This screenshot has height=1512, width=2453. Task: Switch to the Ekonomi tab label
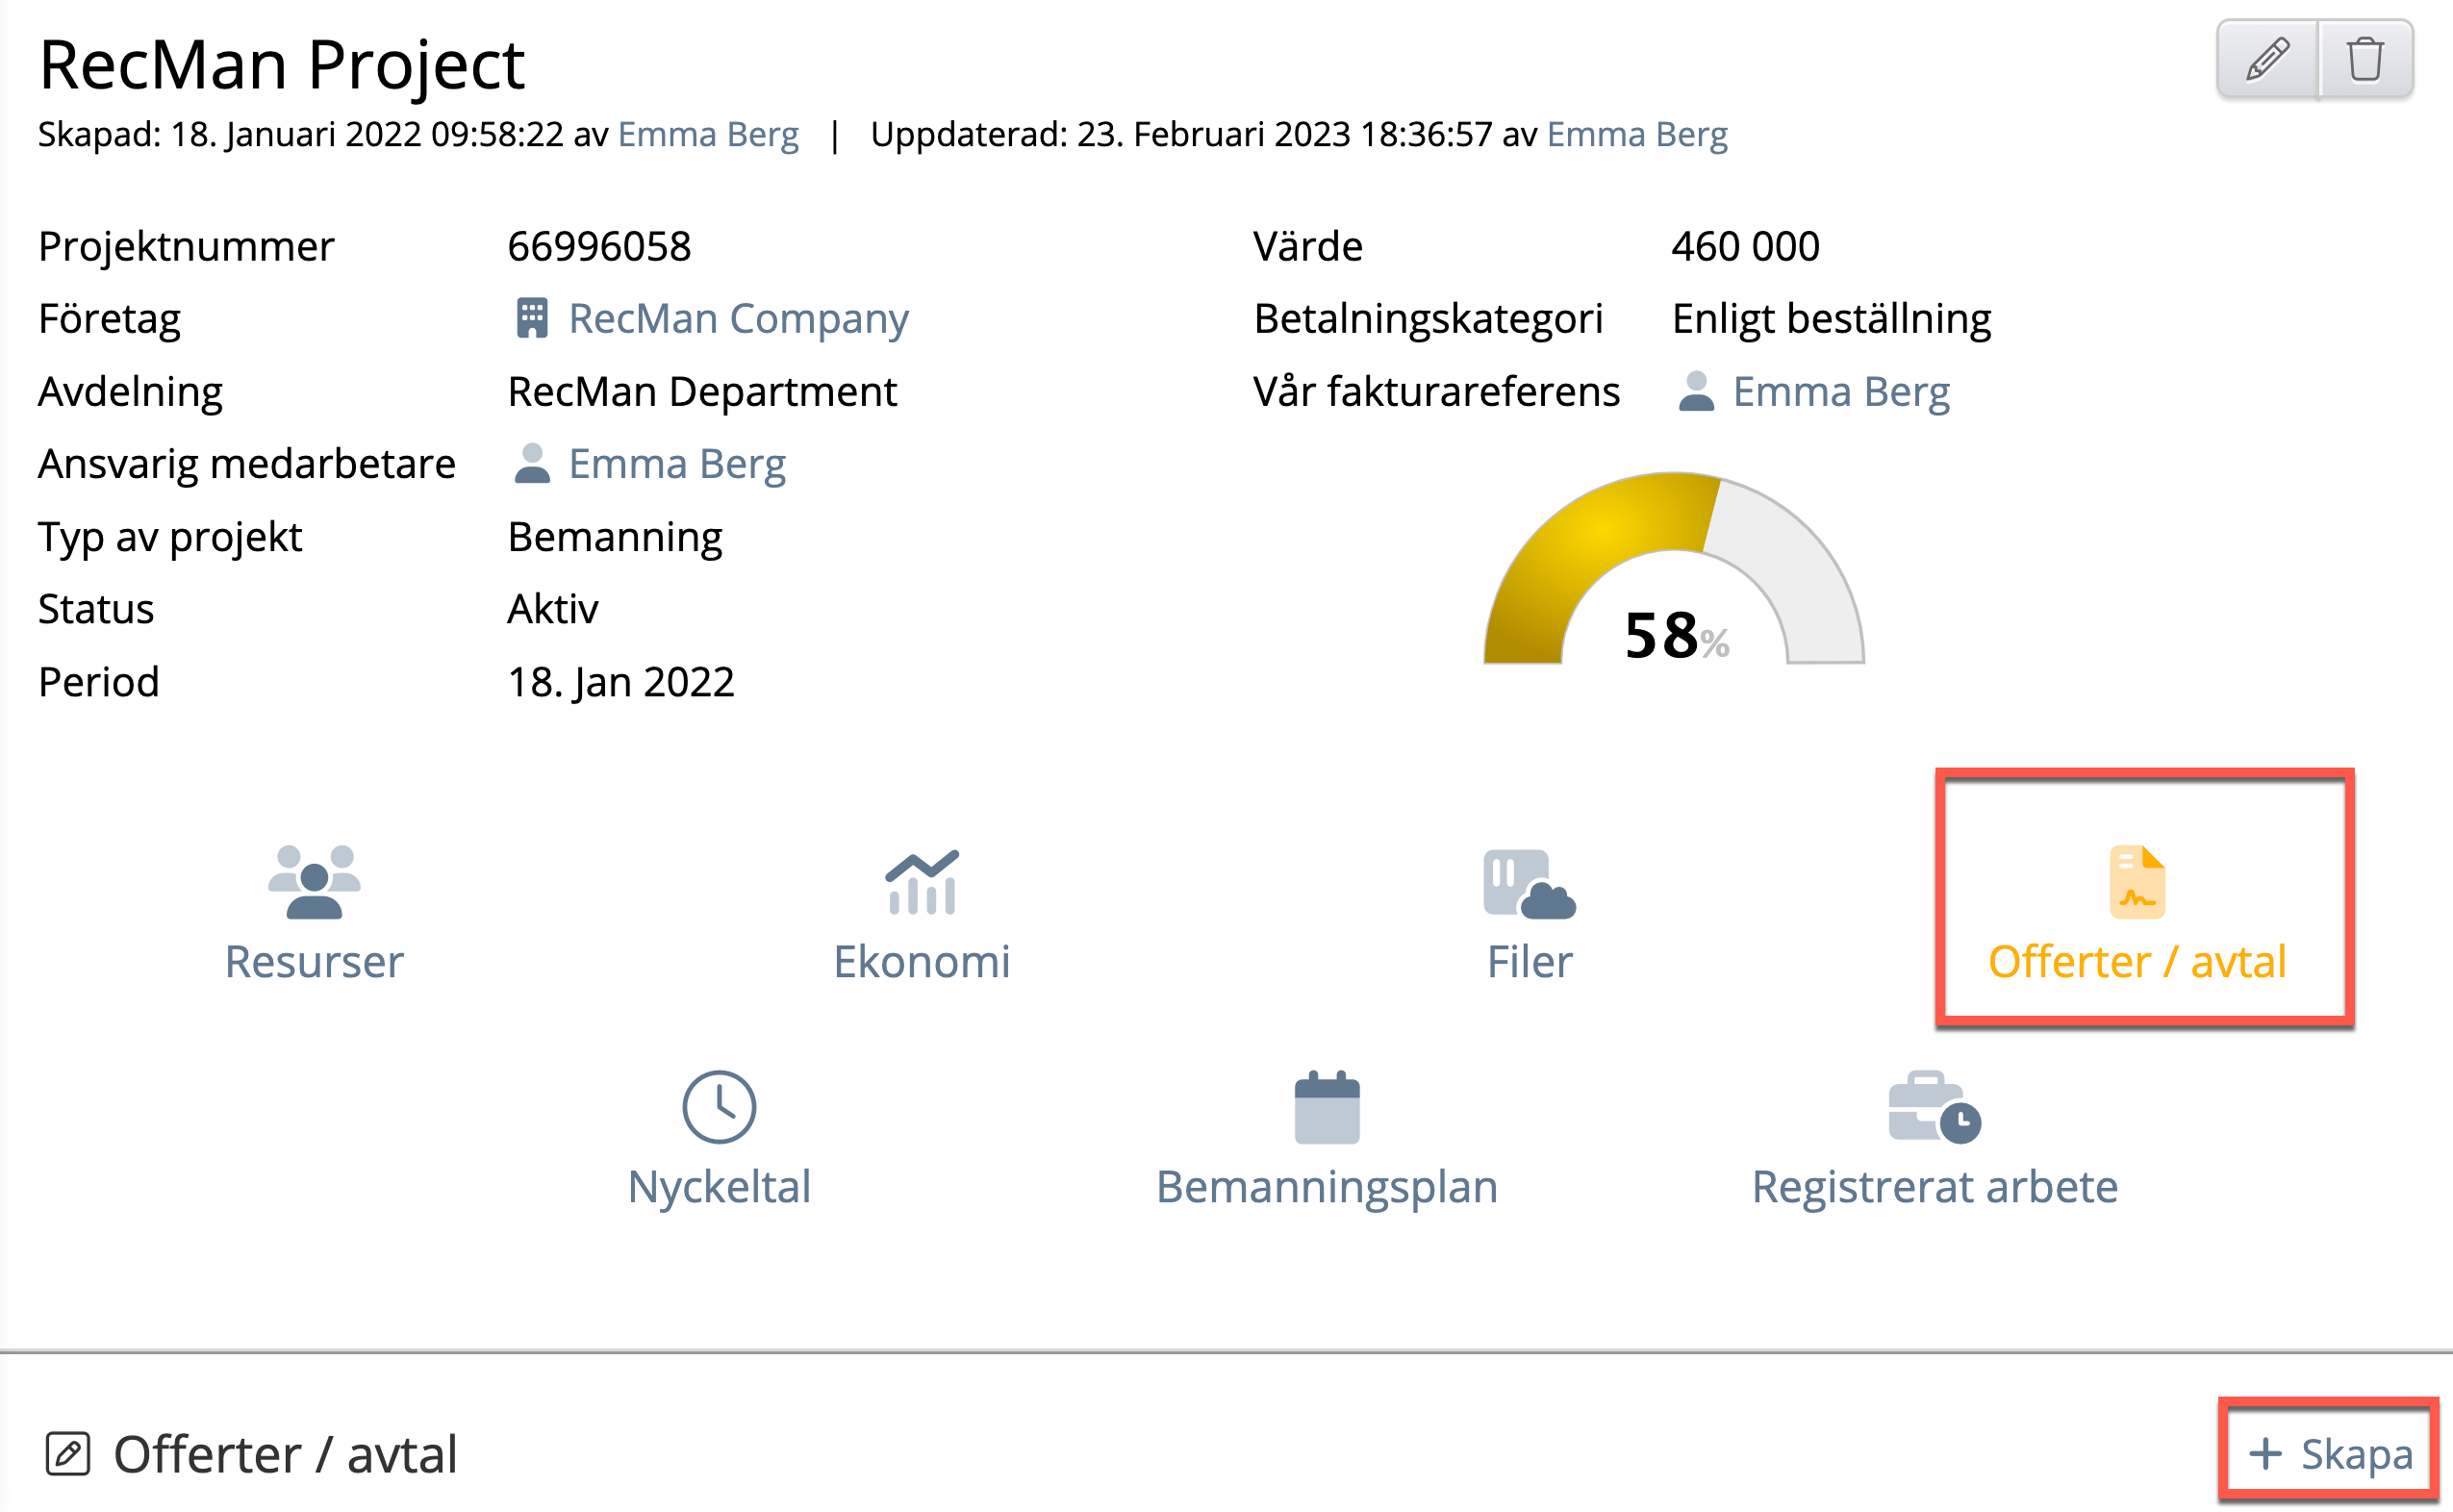pos(921,961)
